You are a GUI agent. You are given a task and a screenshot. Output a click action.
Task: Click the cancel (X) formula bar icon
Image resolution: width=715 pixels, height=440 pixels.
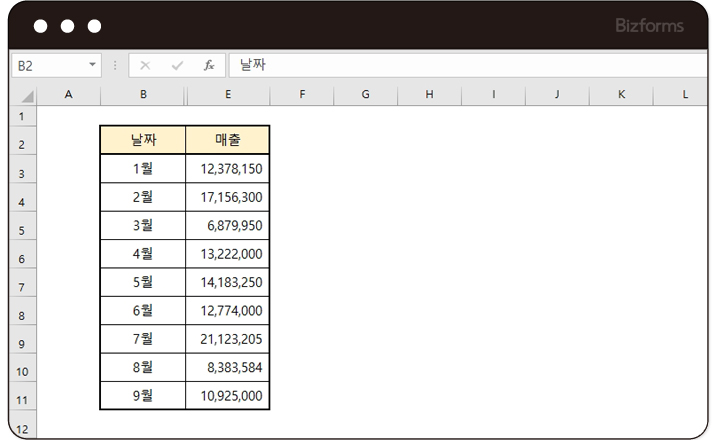tap(145, 65)
